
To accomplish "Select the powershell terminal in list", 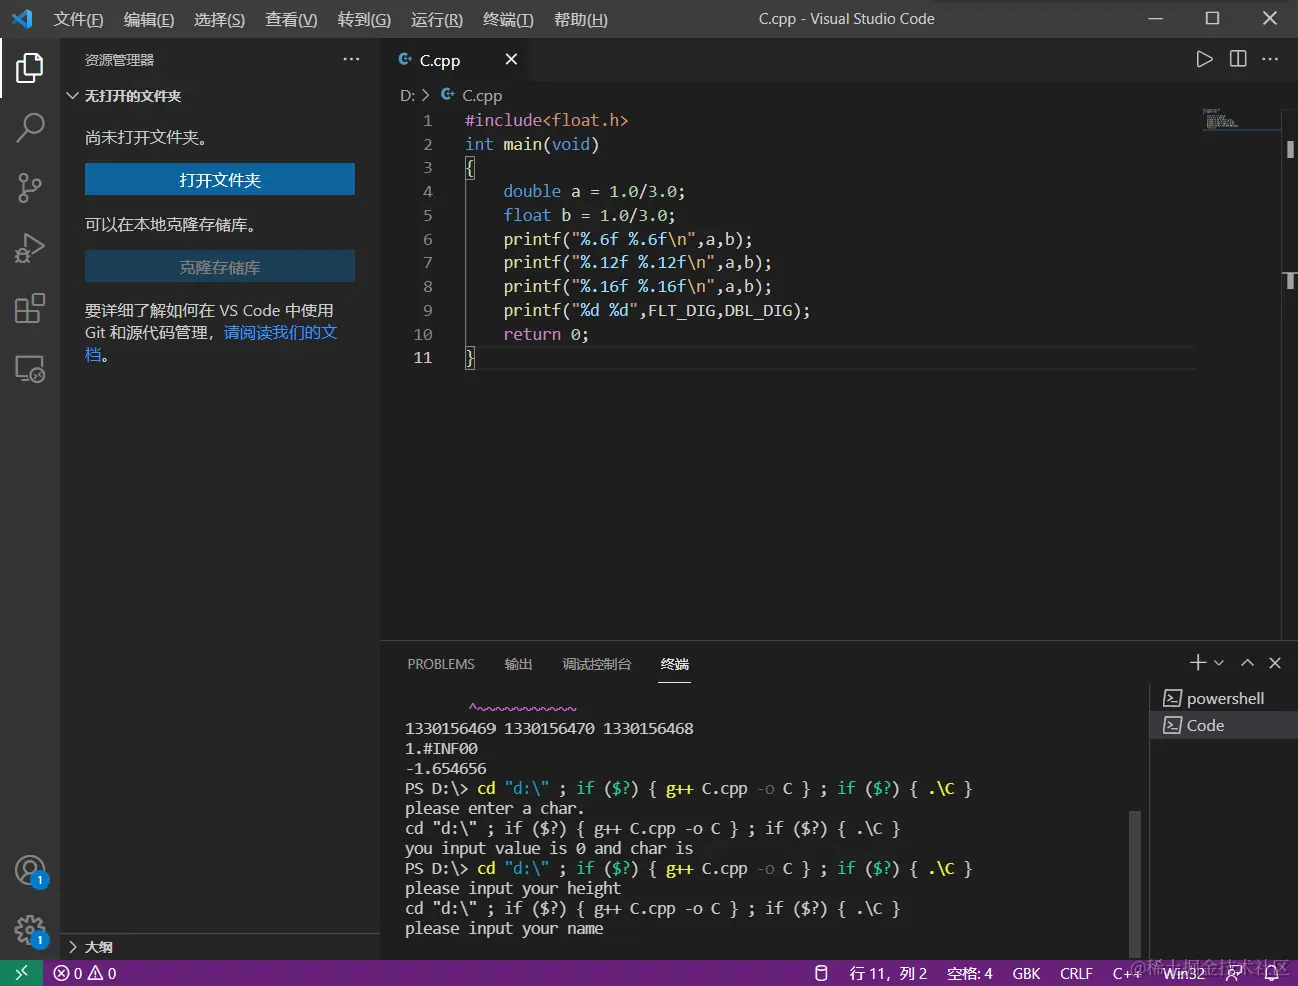I will pyautogui.click(x=1224, y=698).
